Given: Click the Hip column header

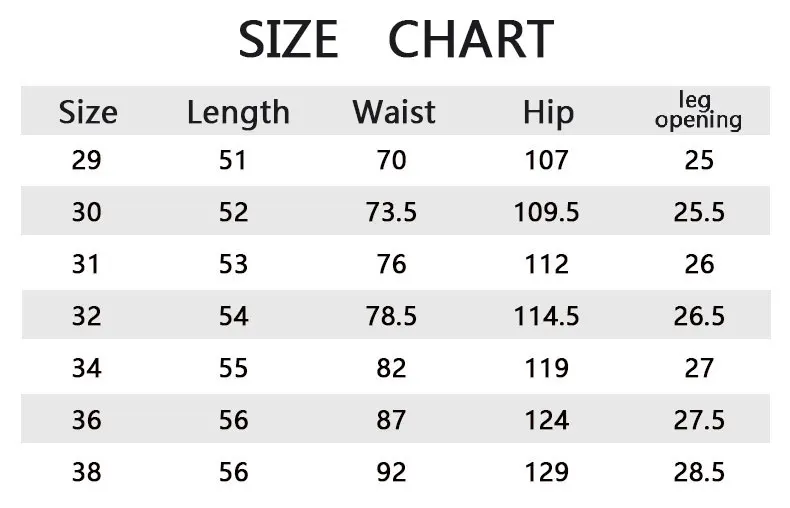Looking at the screenshot, I should (x=547, y=112).
